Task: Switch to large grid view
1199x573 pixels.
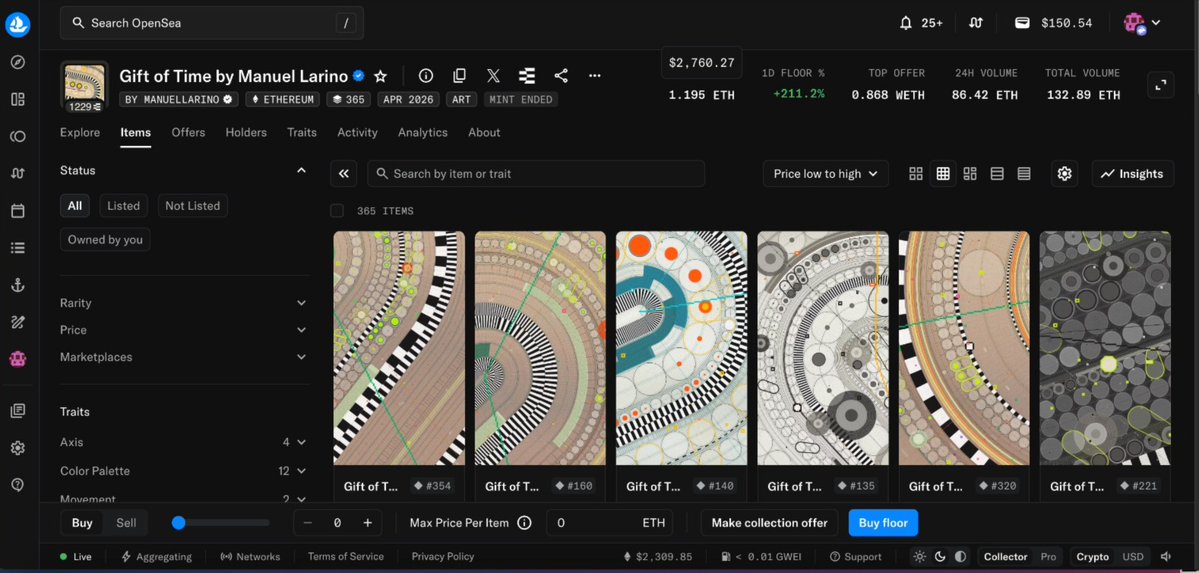Action: [x=915, y=174]
